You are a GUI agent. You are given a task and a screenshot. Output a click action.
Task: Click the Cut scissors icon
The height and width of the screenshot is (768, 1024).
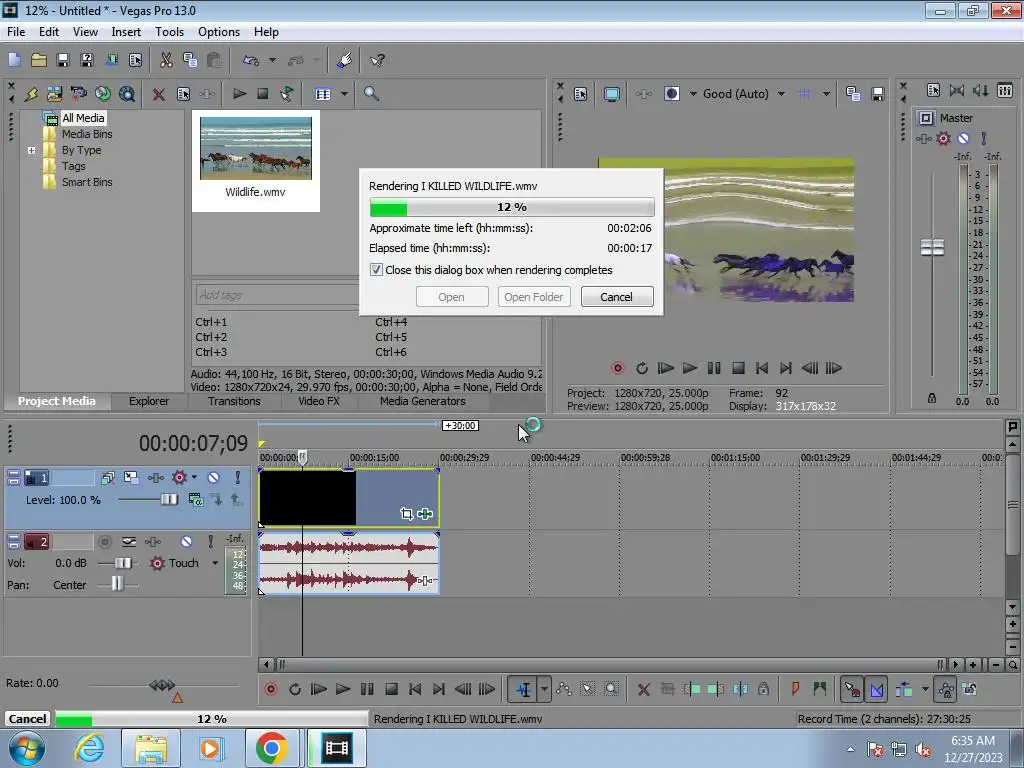click(x=166, y=60)
